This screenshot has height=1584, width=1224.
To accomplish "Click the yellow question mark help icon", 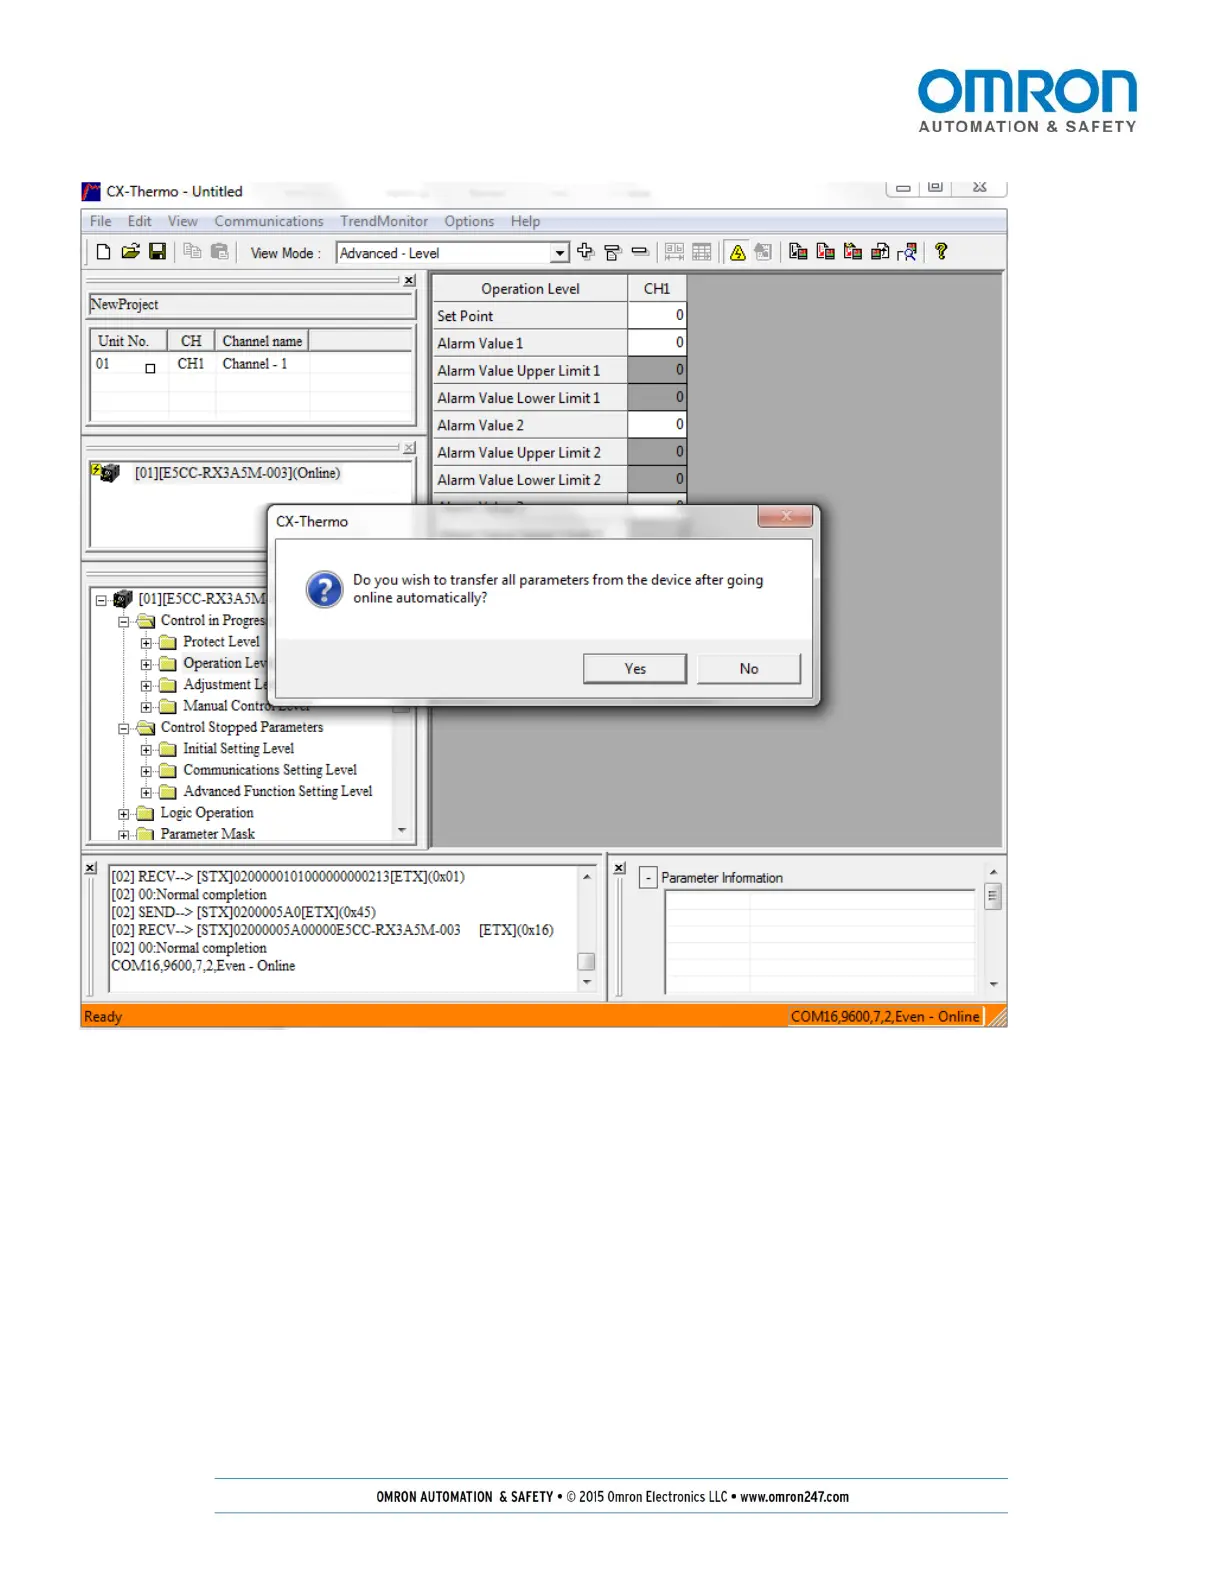I will [941, 252].
